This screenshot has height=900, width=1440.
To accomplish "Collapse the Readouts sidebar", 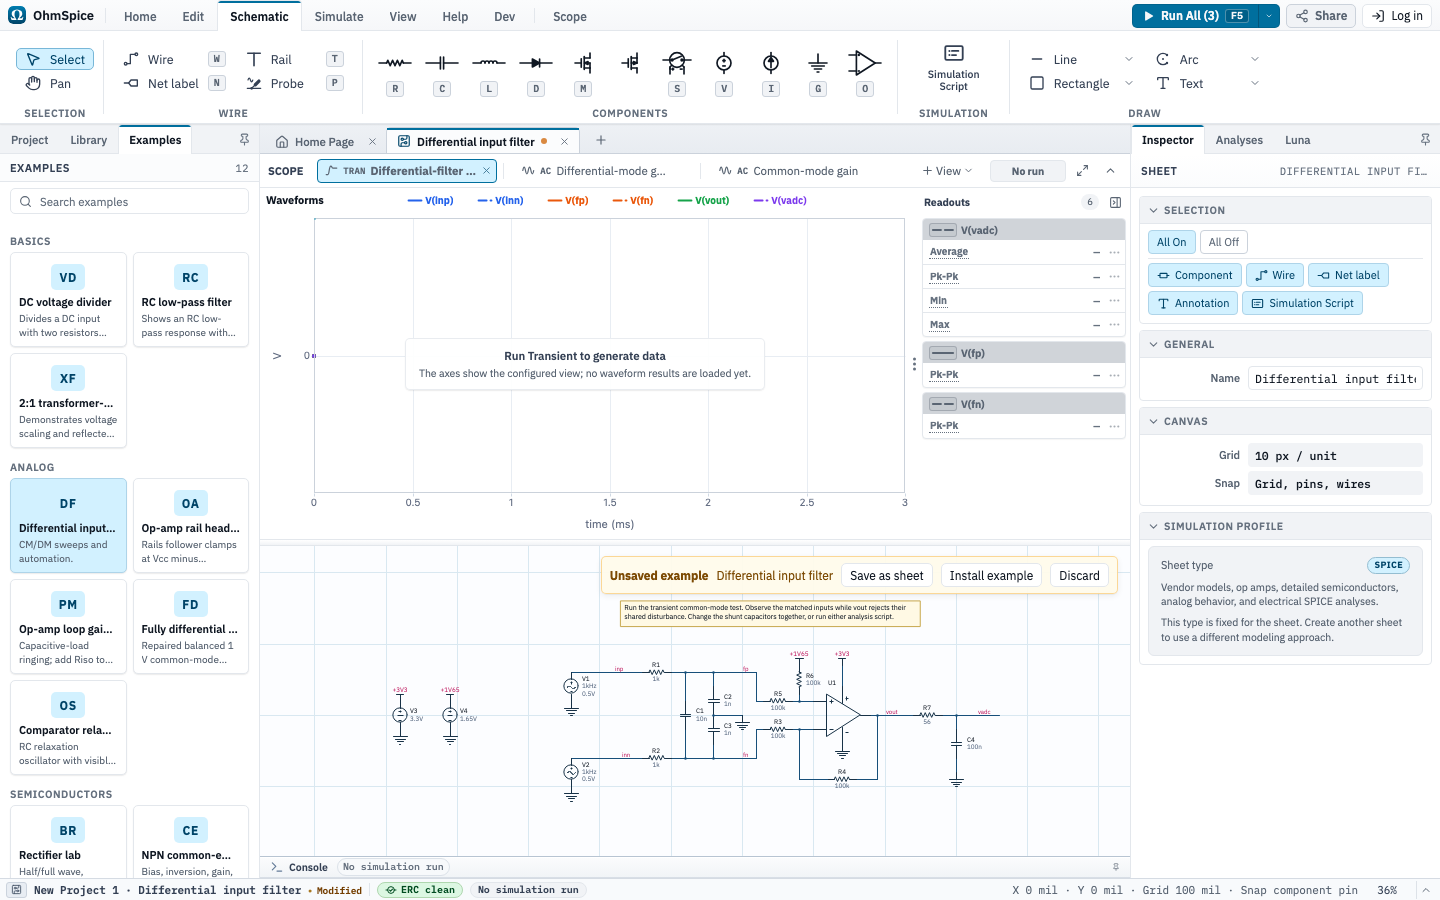I will 1116,202.
